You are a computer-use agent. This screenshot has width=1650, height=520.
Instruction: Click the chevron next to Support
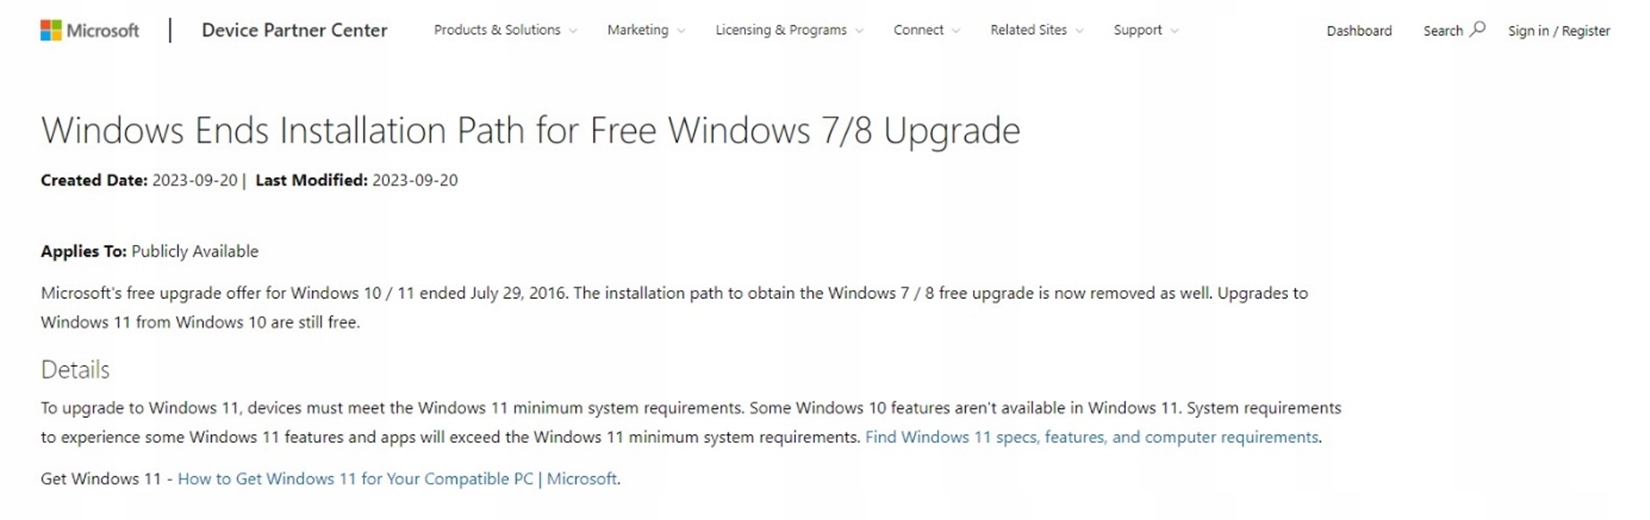pos(1174,31)
